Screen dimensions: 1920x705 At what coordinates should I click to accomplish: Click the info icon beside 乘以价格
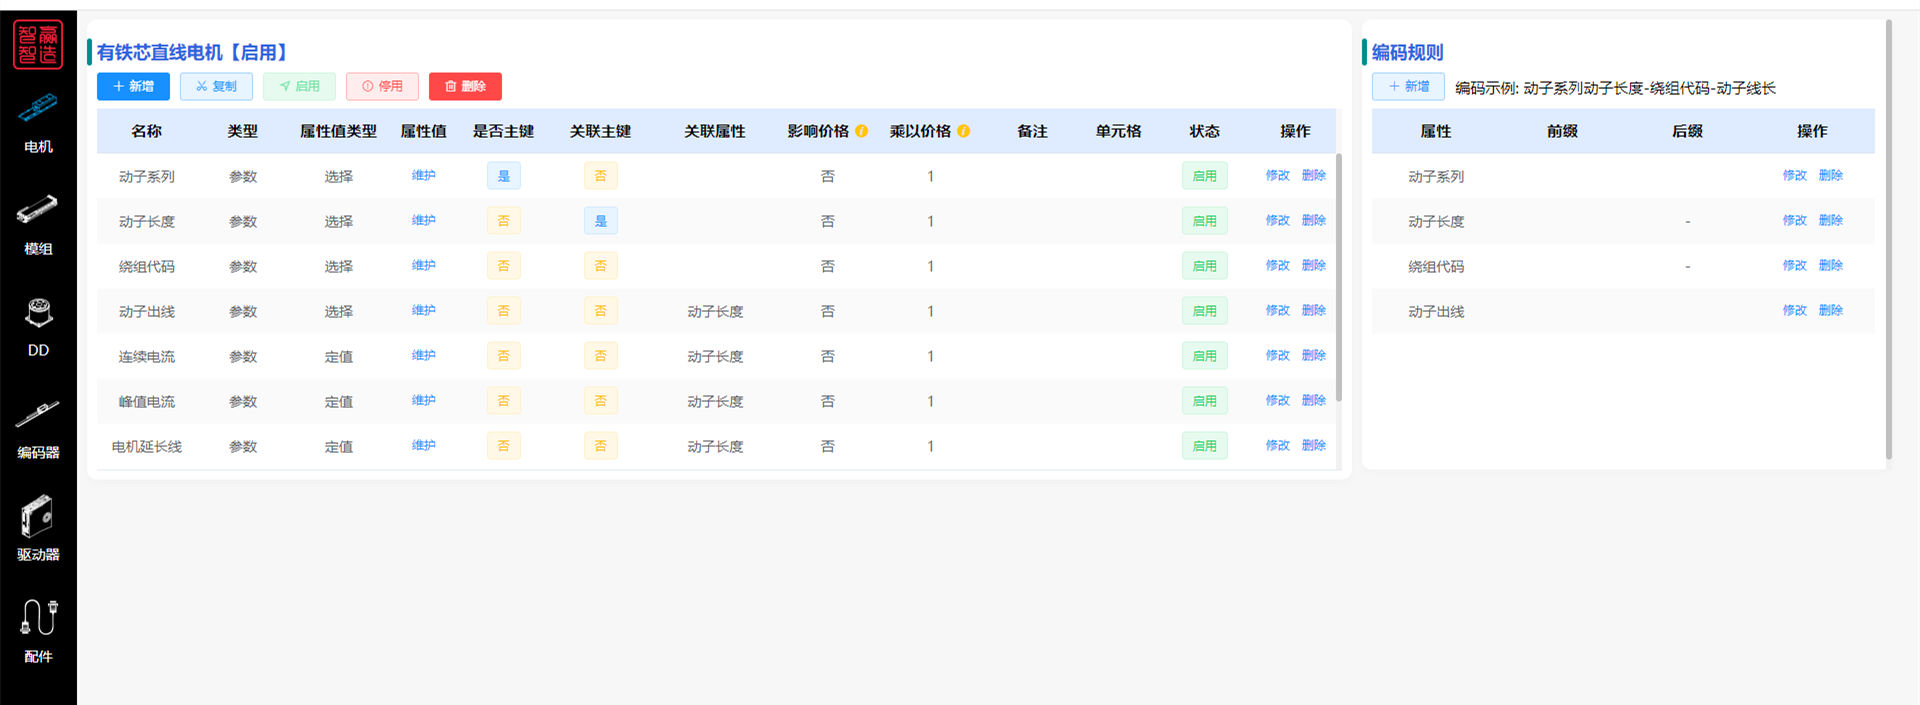point(964,131)
